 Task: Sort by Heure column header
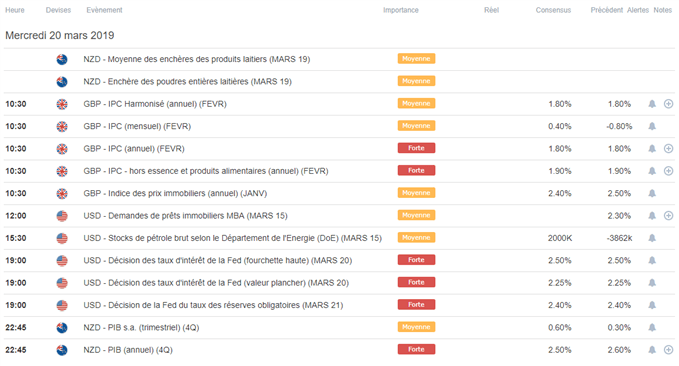[x=15, y=10]
